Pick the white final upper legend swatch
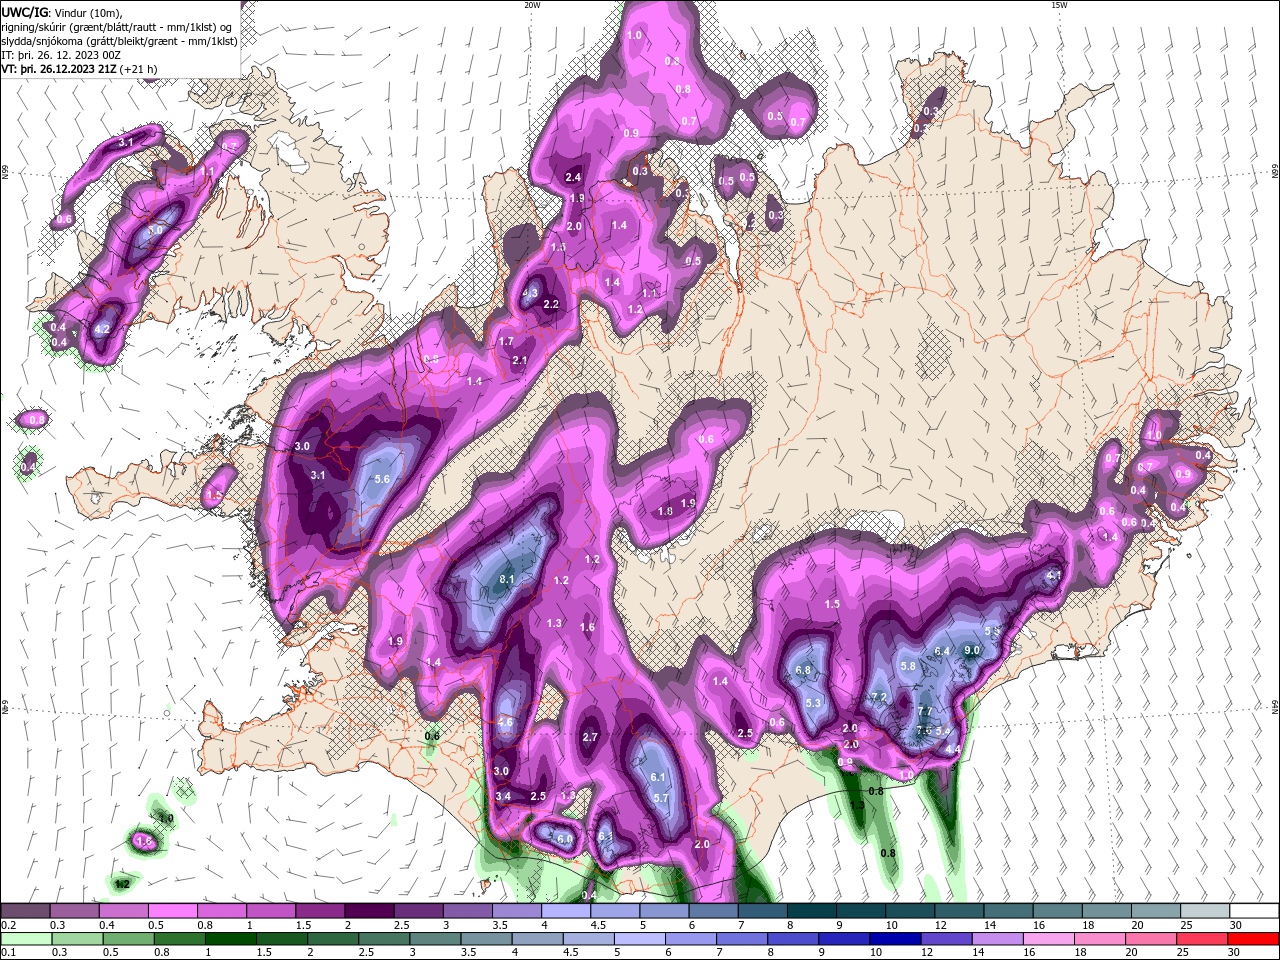1280x960 pixels. 1253,911
